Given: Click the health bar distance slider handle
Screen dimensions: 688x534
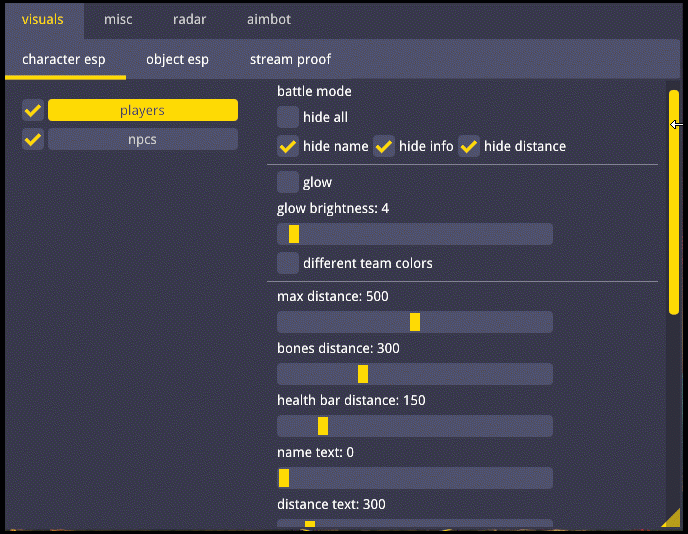Looking at the screenshot, I should (x=323, y=426).
